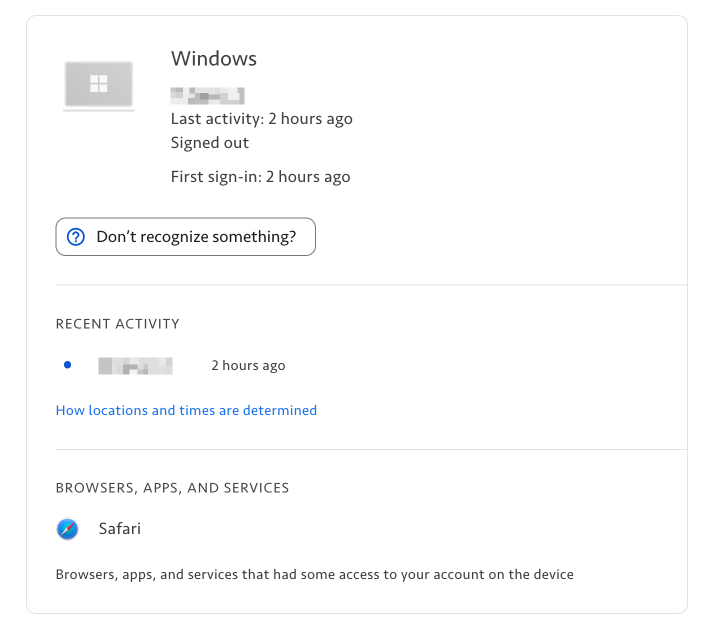Click the divider line above Browsers section
The width and height of the screenshot is (711, 633).
[x=370, y=450]
